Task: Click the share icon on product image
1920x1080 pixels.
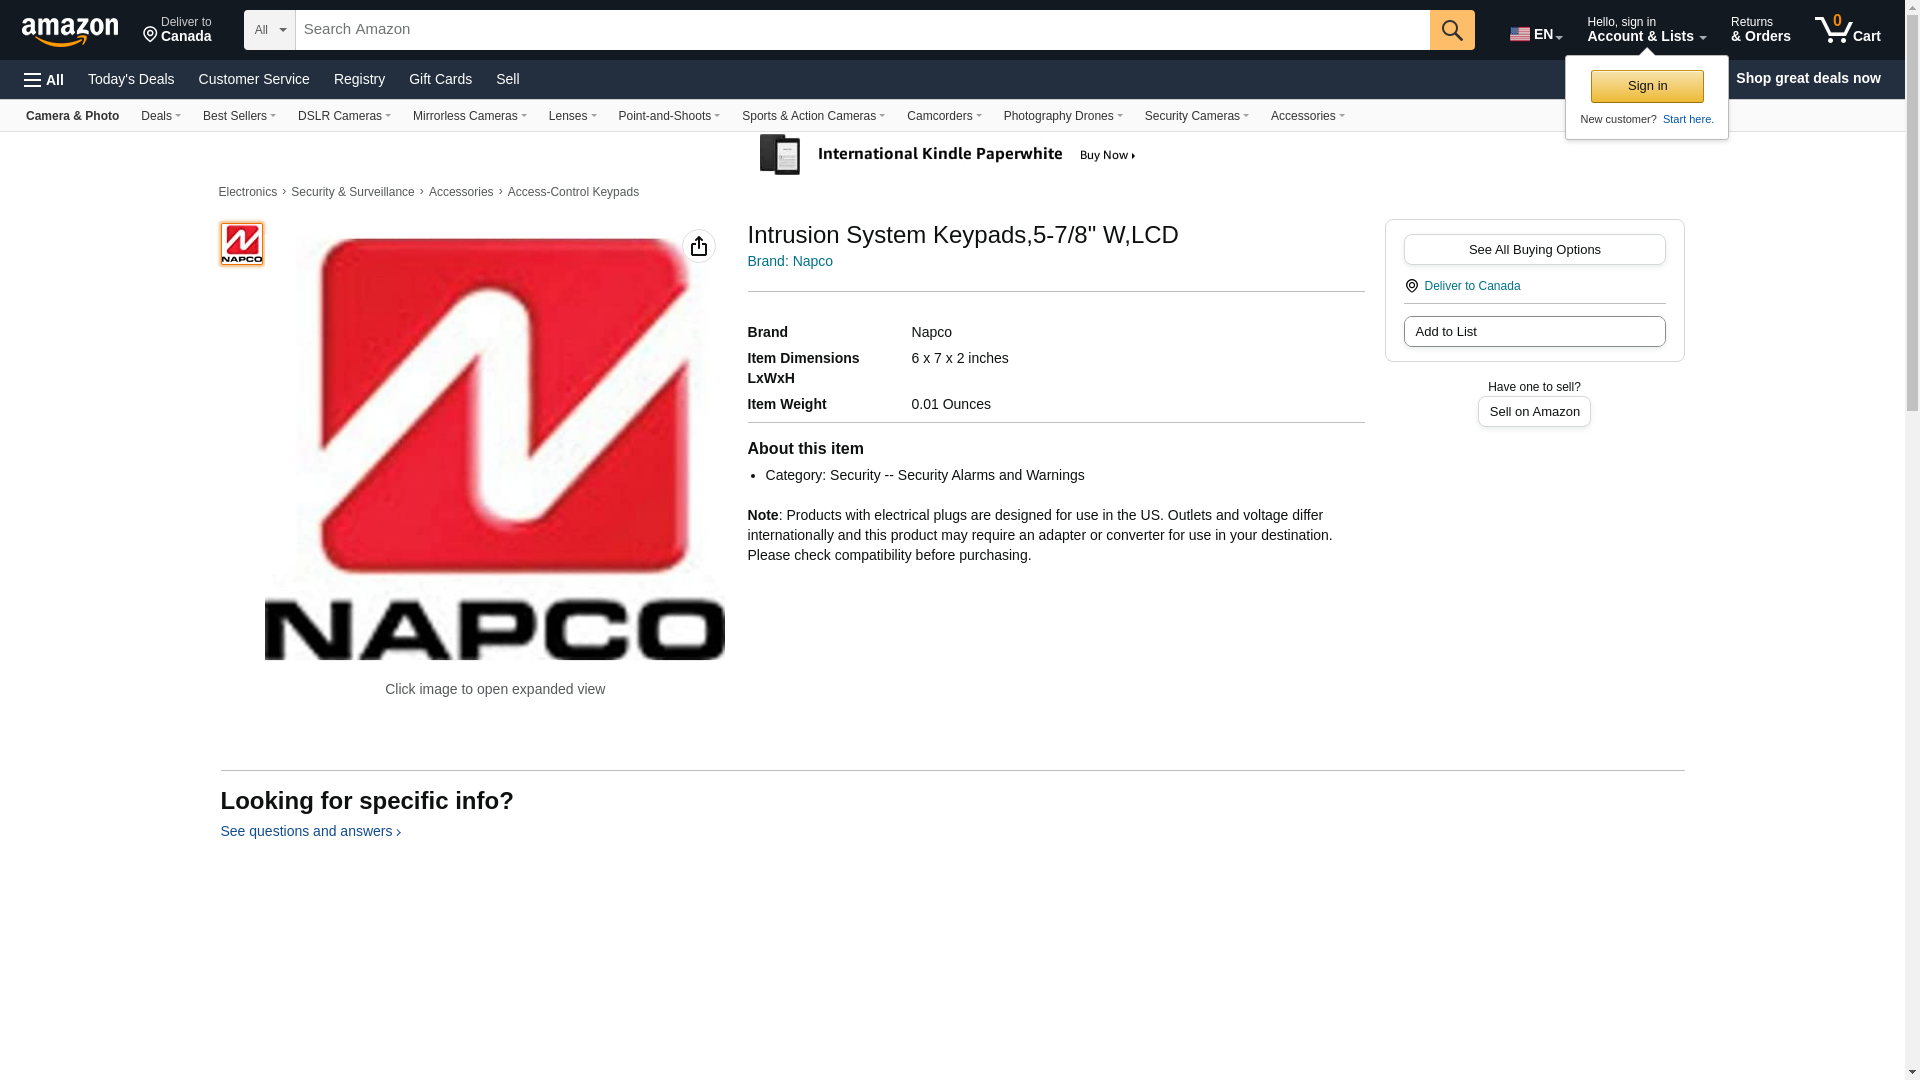Action: pos(698,246)
